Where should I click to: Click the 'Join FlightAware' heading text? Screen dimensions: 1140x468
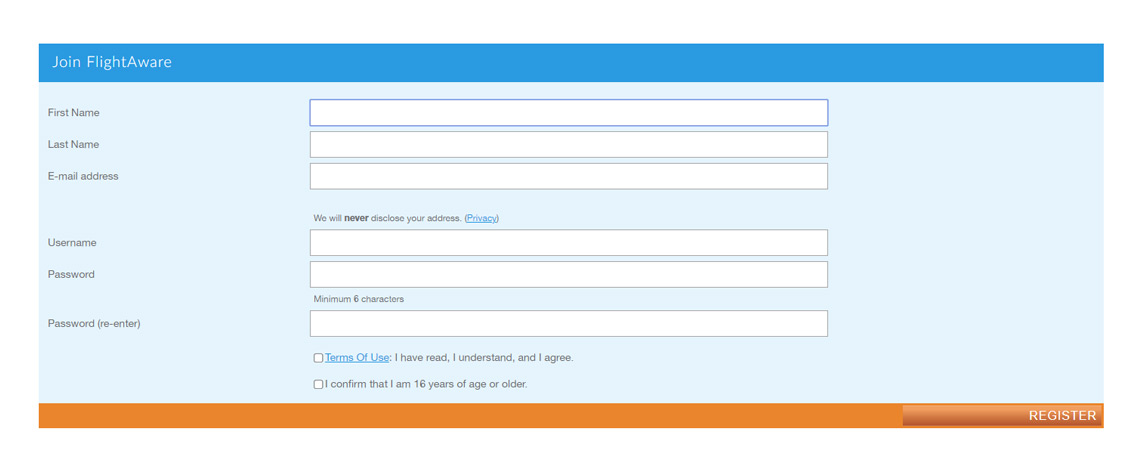[x=112, y=62]
